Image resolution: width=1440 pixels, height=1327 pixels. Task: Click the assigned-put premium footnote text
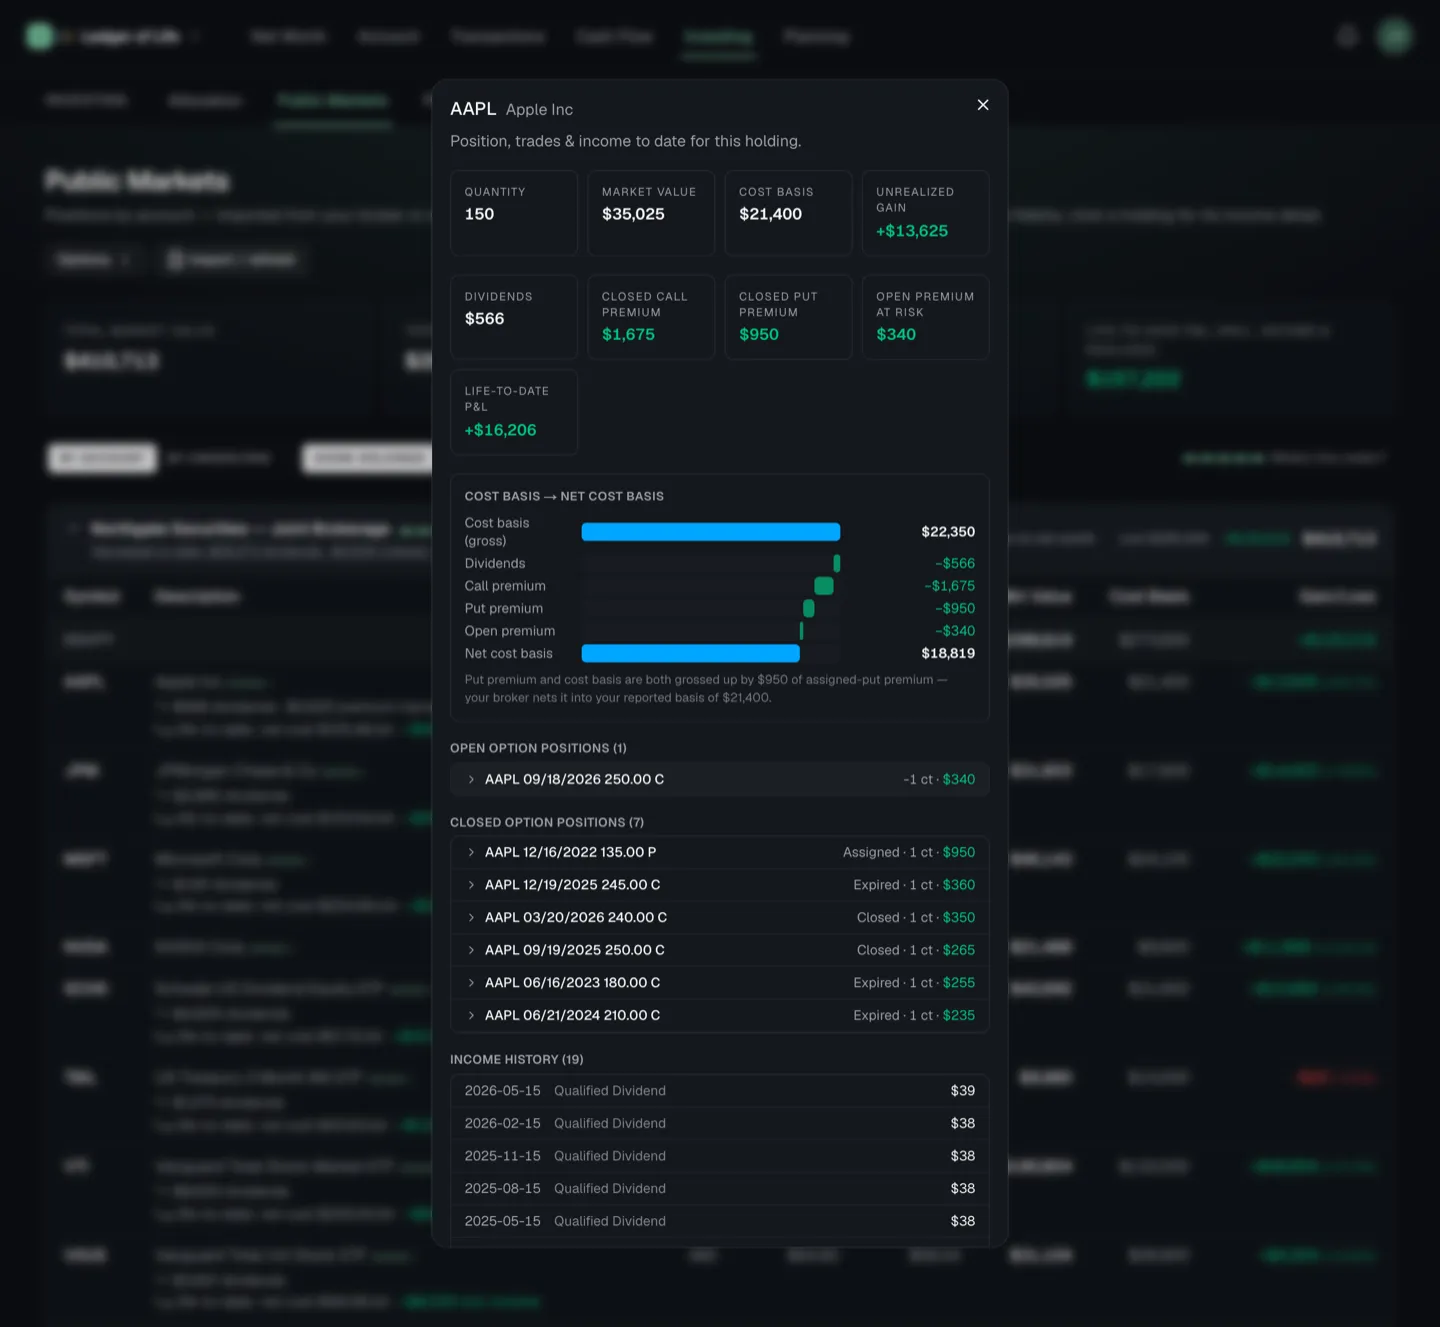click(x=706, y=688)
